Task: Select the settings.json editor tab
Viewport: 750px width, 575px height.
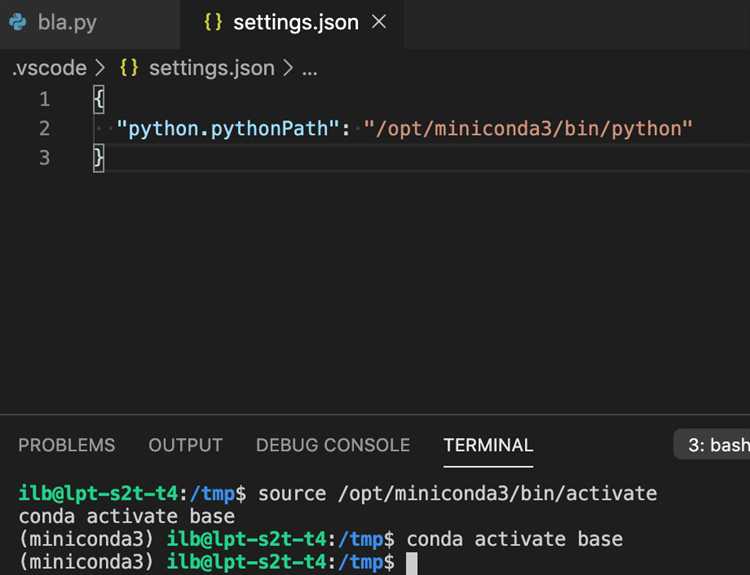Action: point(292,23)
